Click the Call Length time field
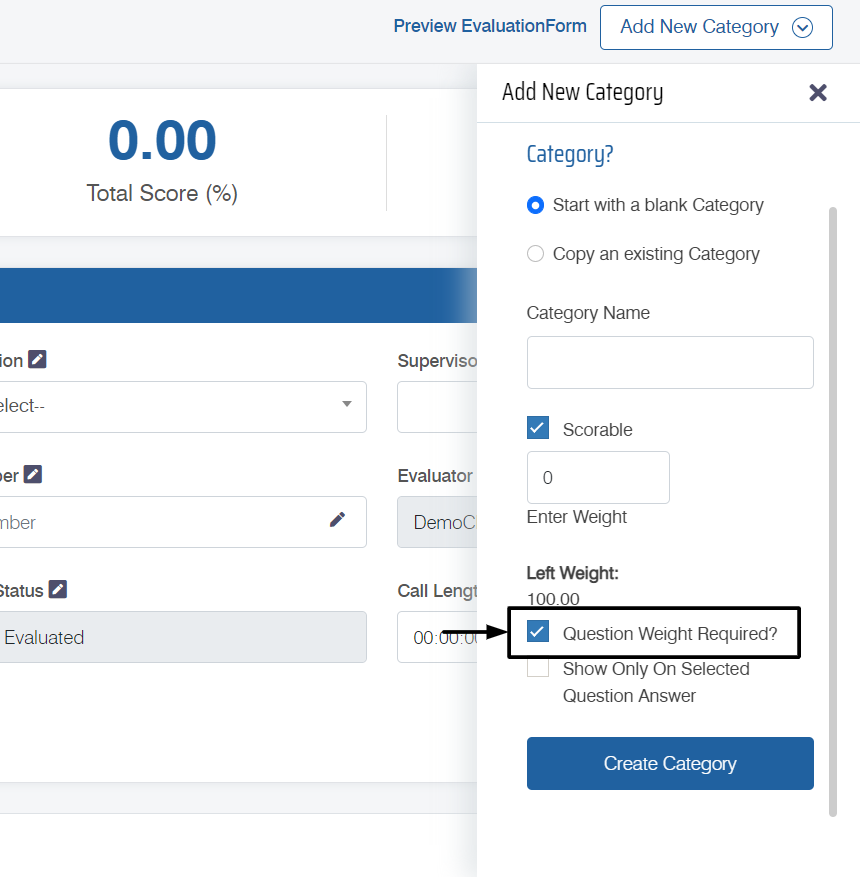 click(x=437, y=637)
